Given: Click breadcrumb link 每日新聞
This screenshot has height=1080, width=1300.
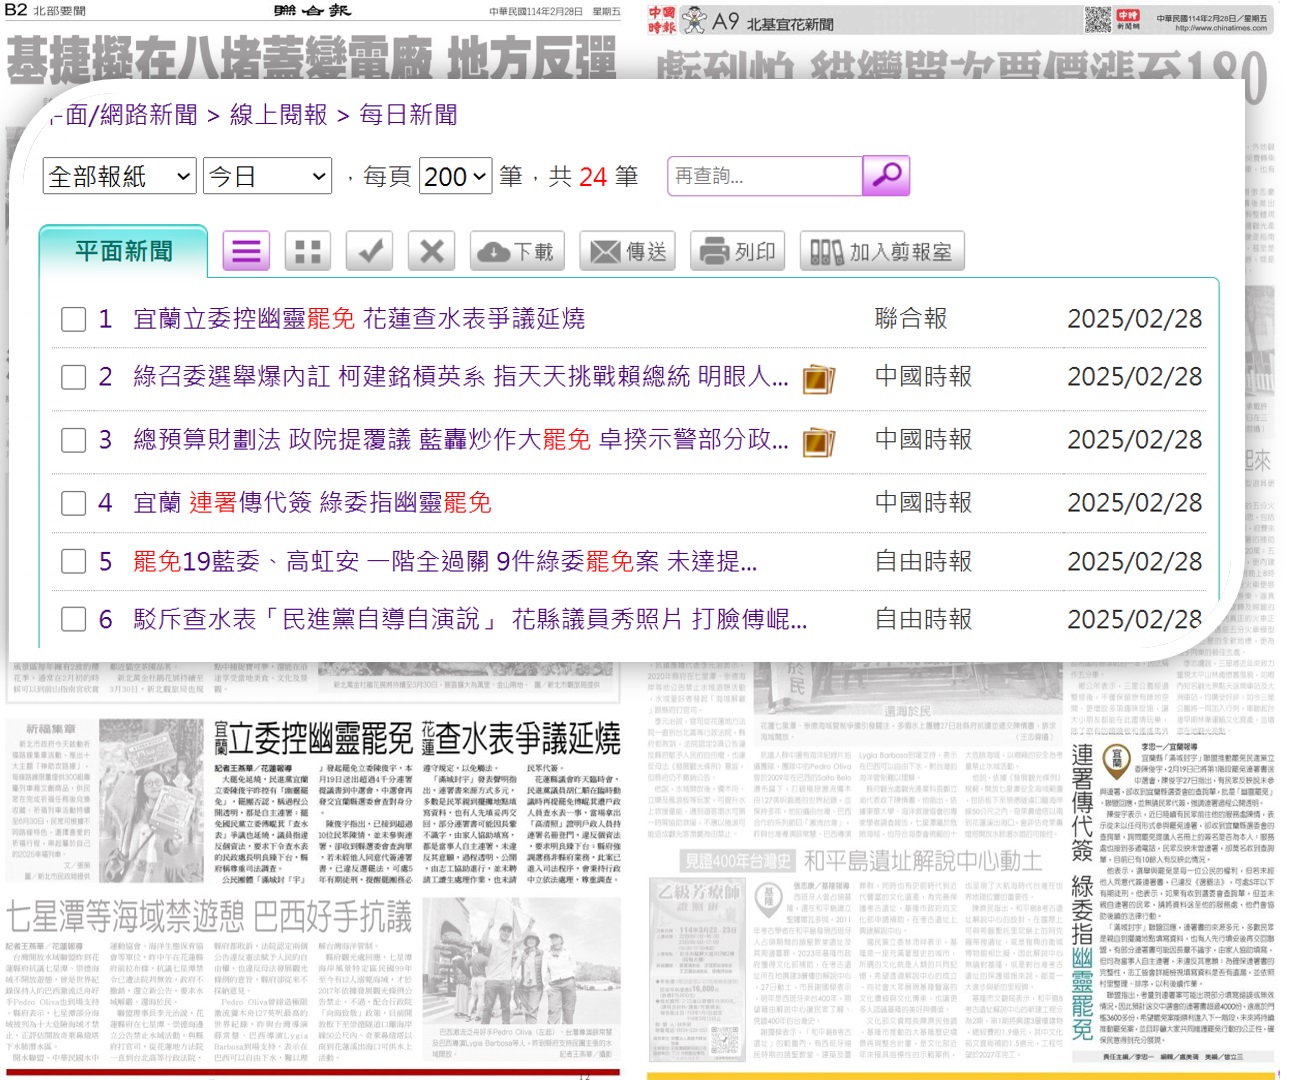Looking at the screenshot, I should tap(408, 115).
